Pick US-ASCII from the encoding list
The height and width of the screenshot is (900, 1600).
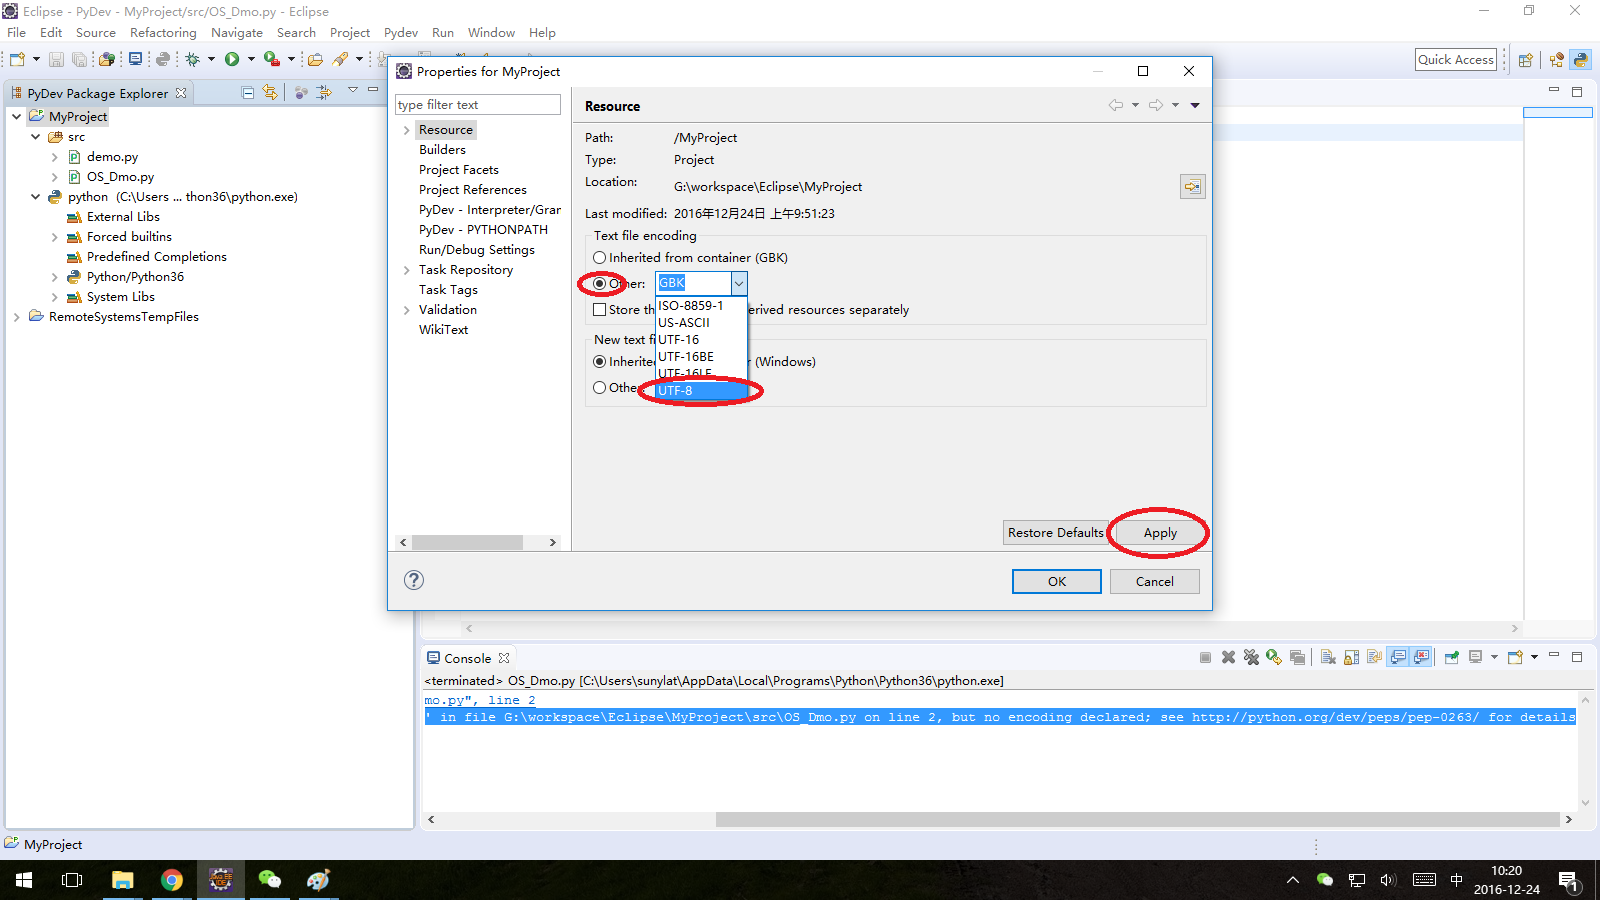point(702,323)
